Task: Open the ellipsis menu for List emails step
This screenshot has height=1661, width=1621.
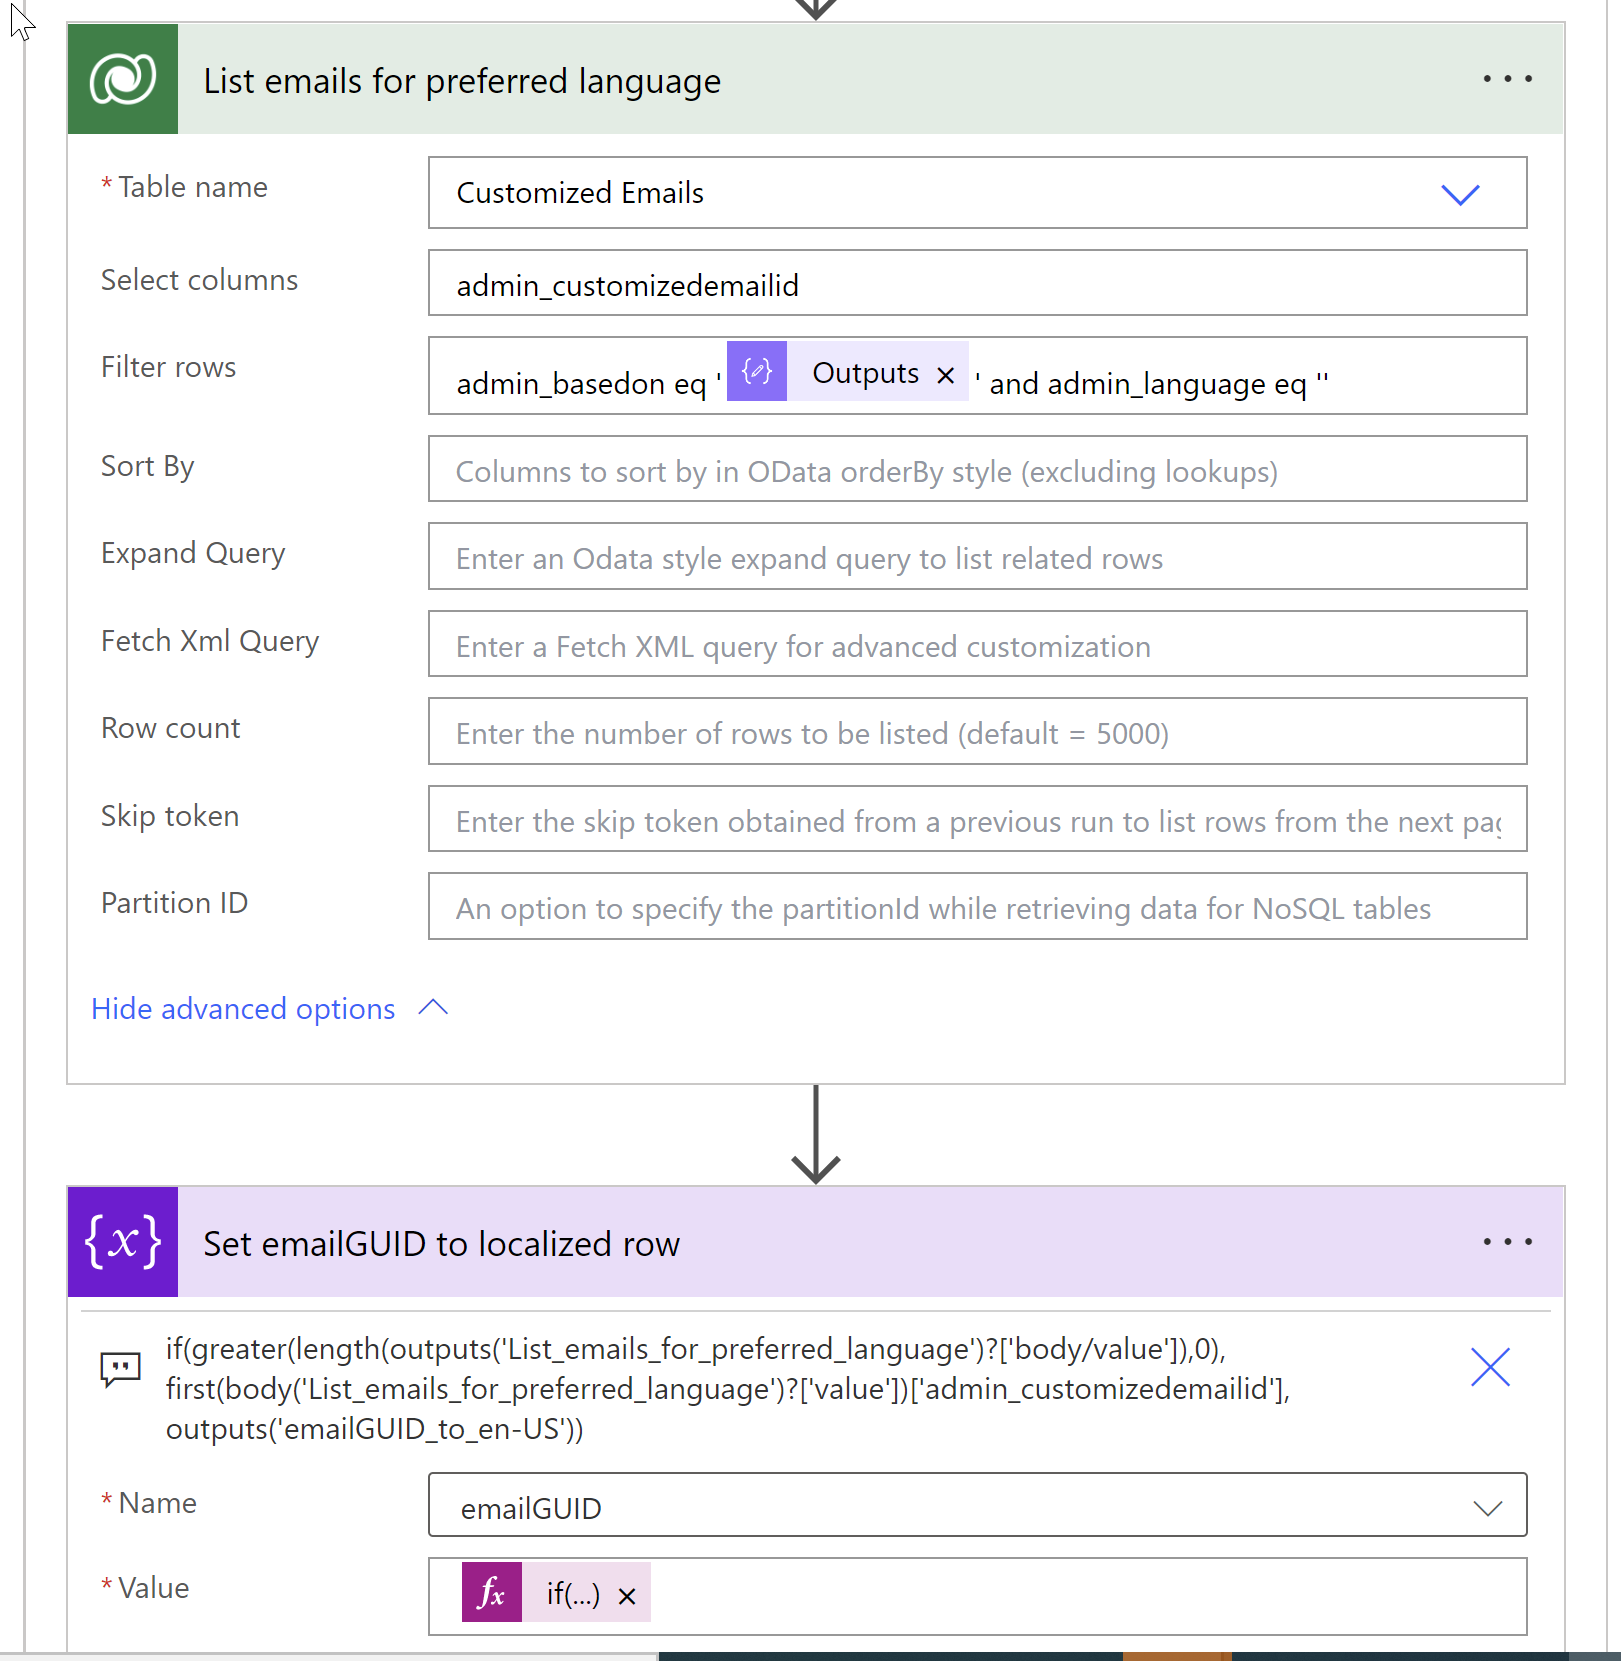Action: 1506,79
